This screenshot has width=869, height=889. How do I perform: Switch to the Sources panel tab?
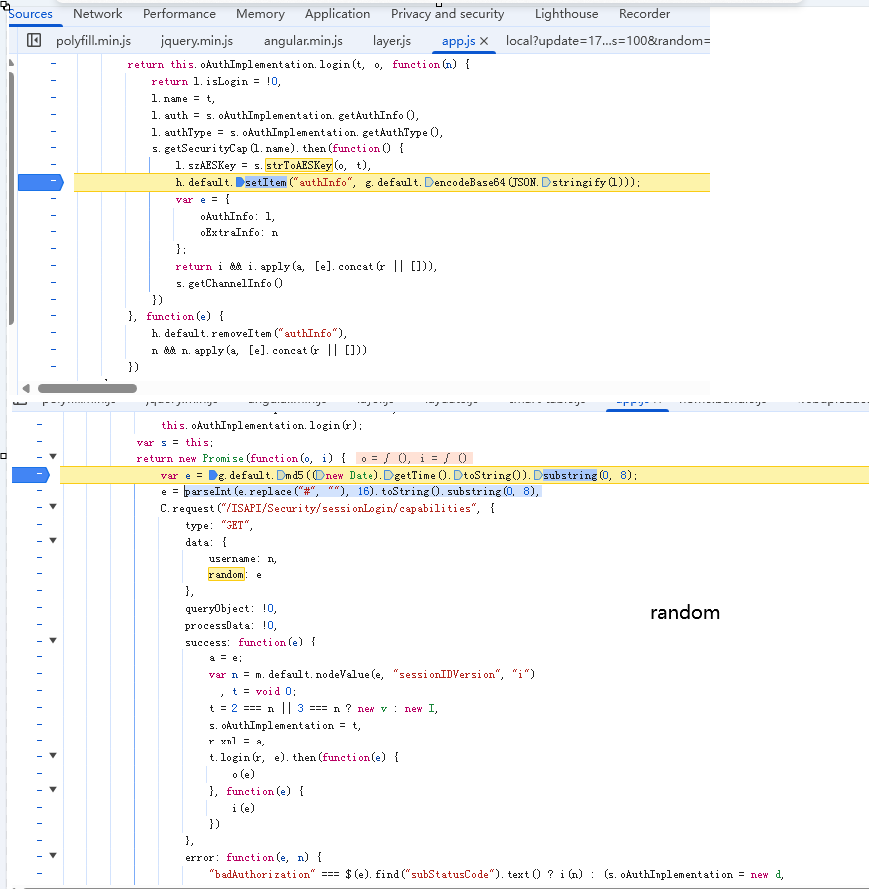pyautogui.click(x=31, y=14)
